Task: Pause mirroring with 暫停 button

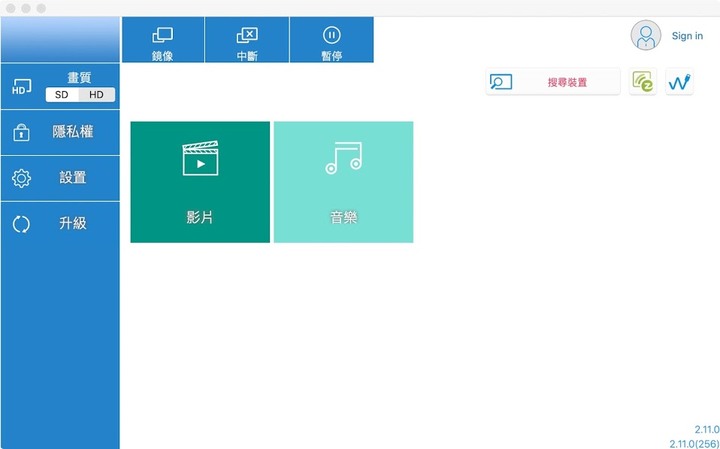Action: (332, 39)
